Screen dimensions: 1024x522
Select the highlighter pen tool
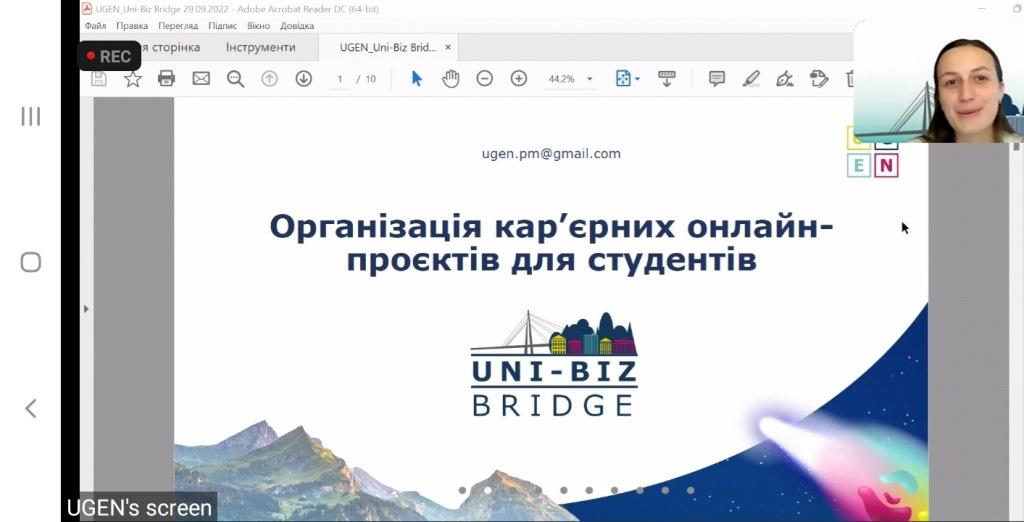click(x=751, y=79)
